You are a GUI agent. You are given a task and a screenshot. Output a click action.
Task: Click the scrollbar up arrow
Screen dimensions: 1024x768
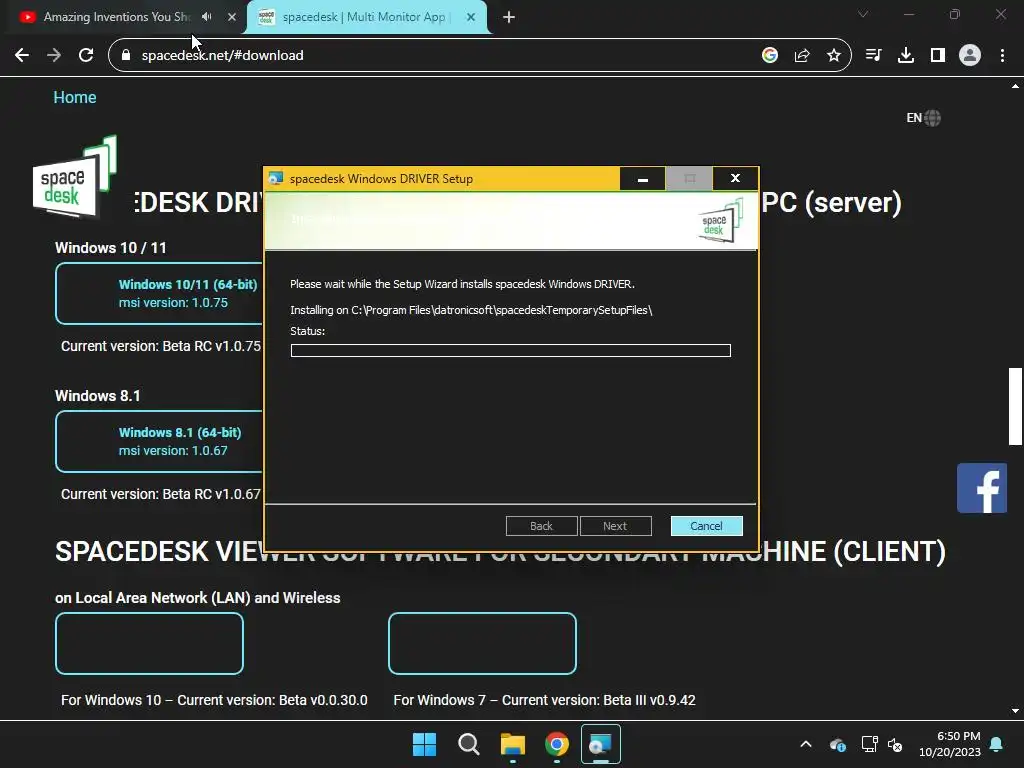(x=1015, y=86)
